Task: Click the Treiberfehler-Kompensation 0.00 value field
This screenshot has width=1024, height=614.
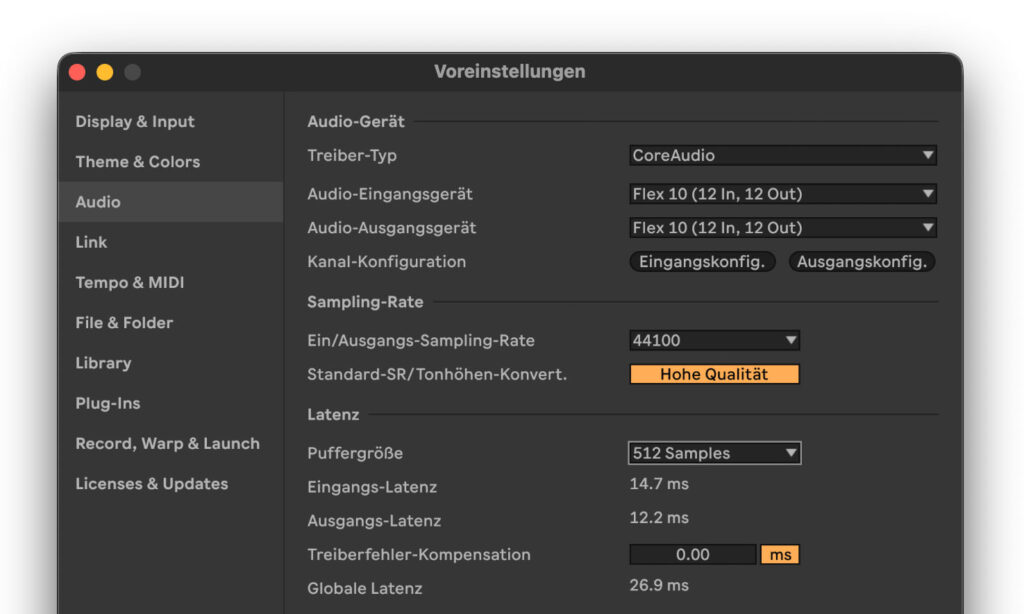Action: (x=692, y=555)
